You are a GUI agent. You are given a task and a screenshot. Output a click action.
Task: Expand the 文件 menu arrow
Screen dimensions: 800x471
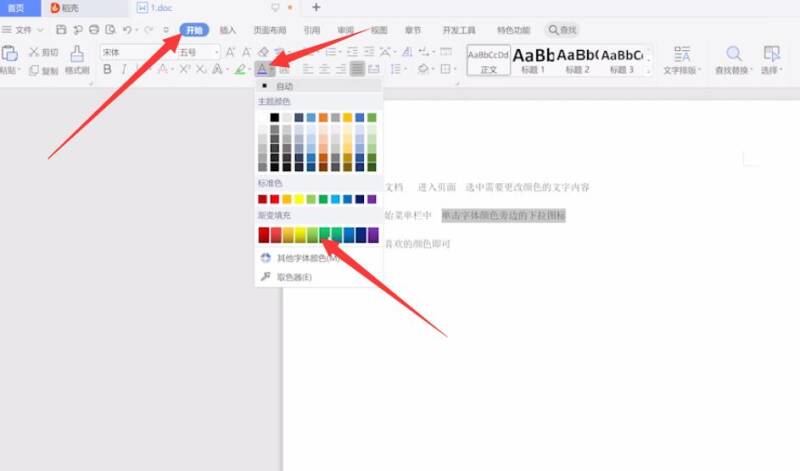40,30
